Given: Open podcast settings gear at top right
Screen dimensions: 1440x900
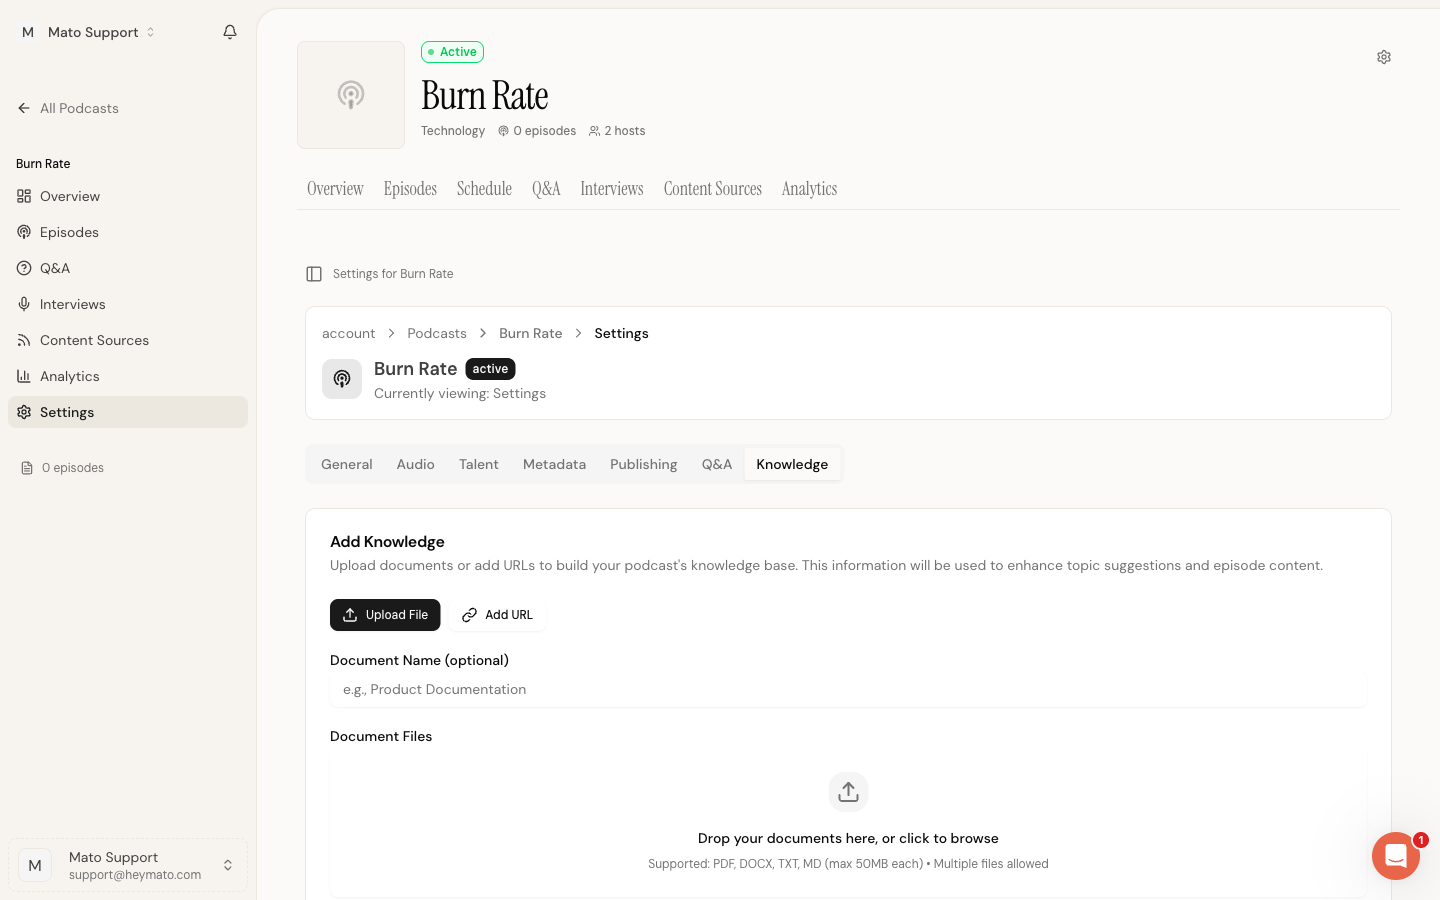Looking at the screenshot, I should click(x=1384, y=57).
